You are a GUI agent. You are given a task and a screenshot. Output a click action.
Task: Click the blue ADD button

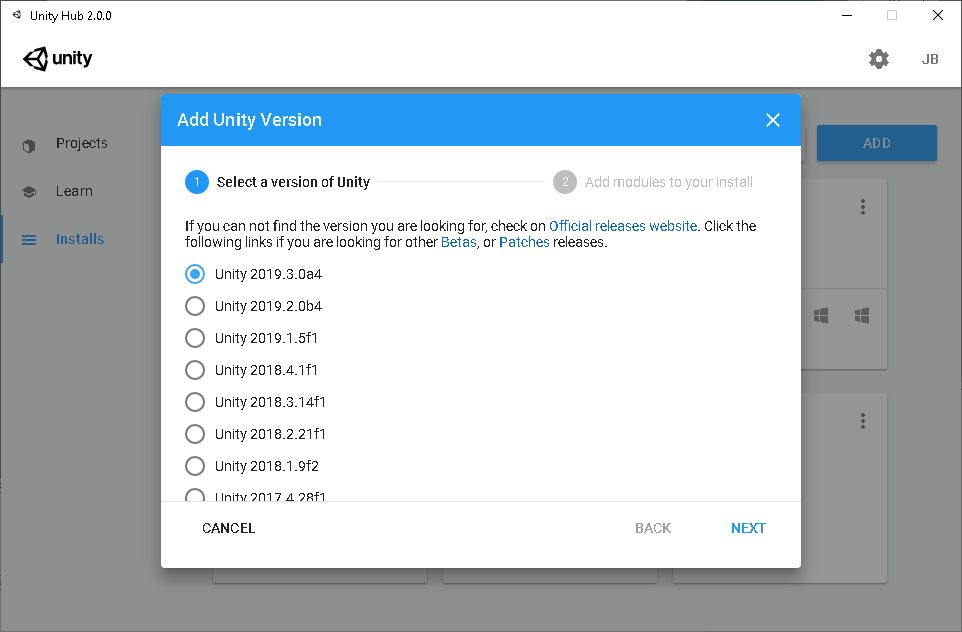click(x=876, y=143)
